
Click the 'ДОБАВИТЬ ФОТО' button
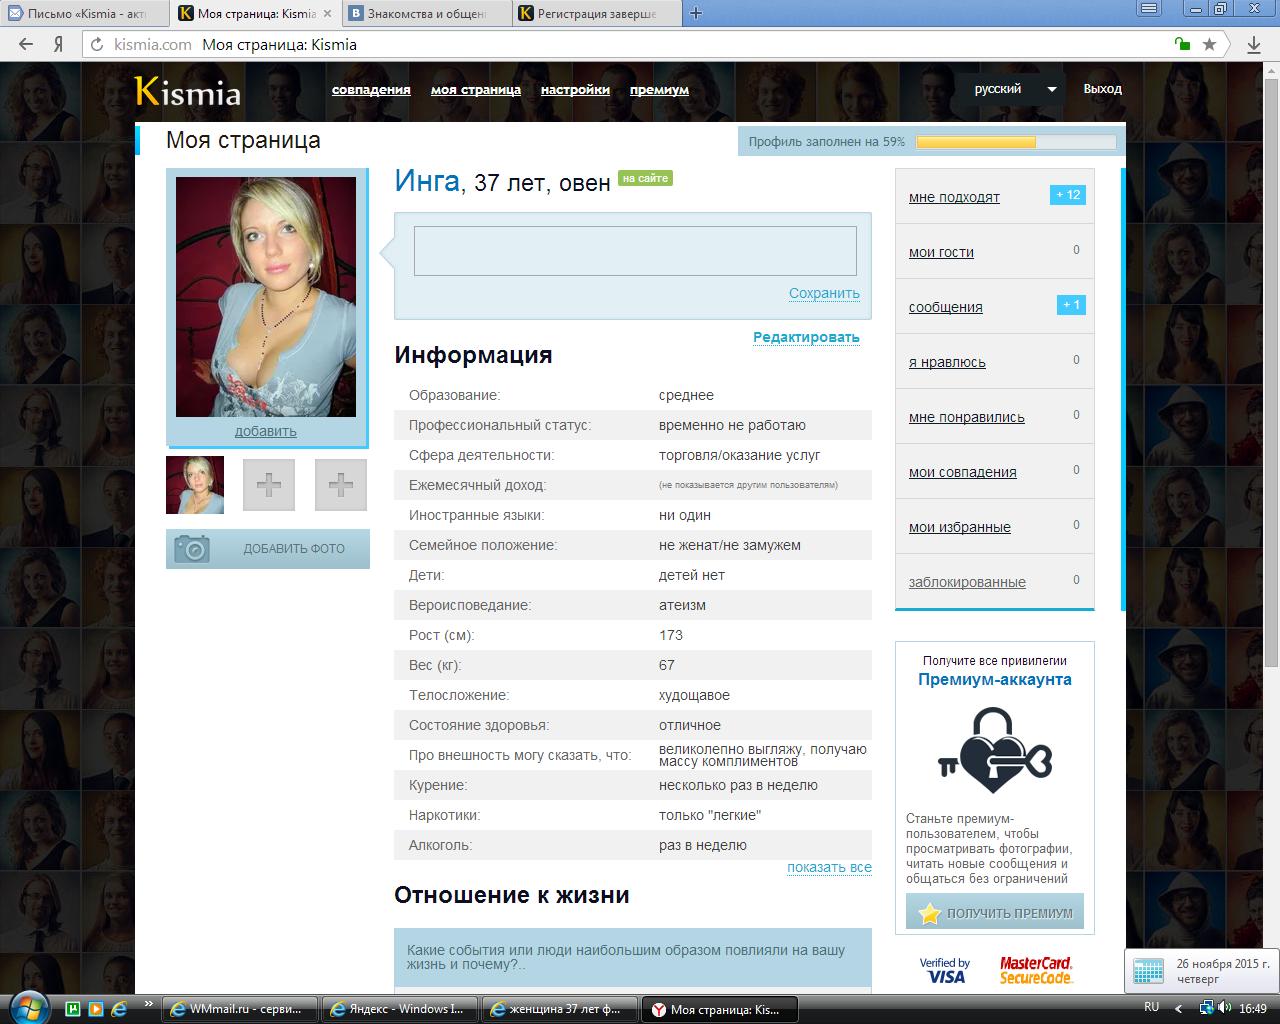(x=268, y=549)
